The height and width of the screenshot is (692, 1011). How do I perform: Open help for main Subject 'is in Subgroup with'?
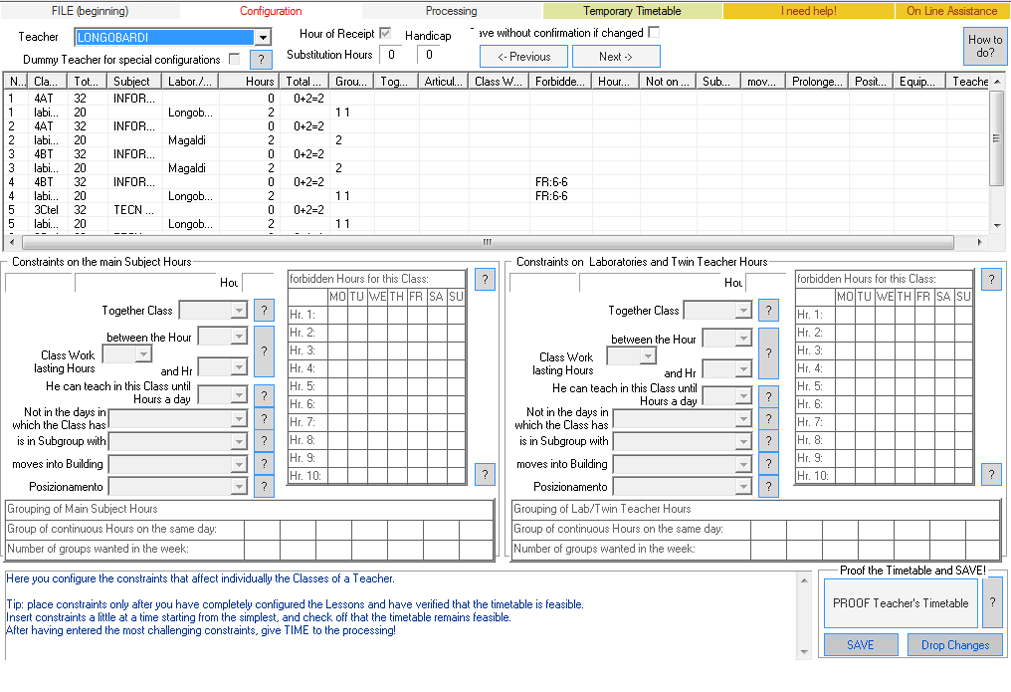264,441
